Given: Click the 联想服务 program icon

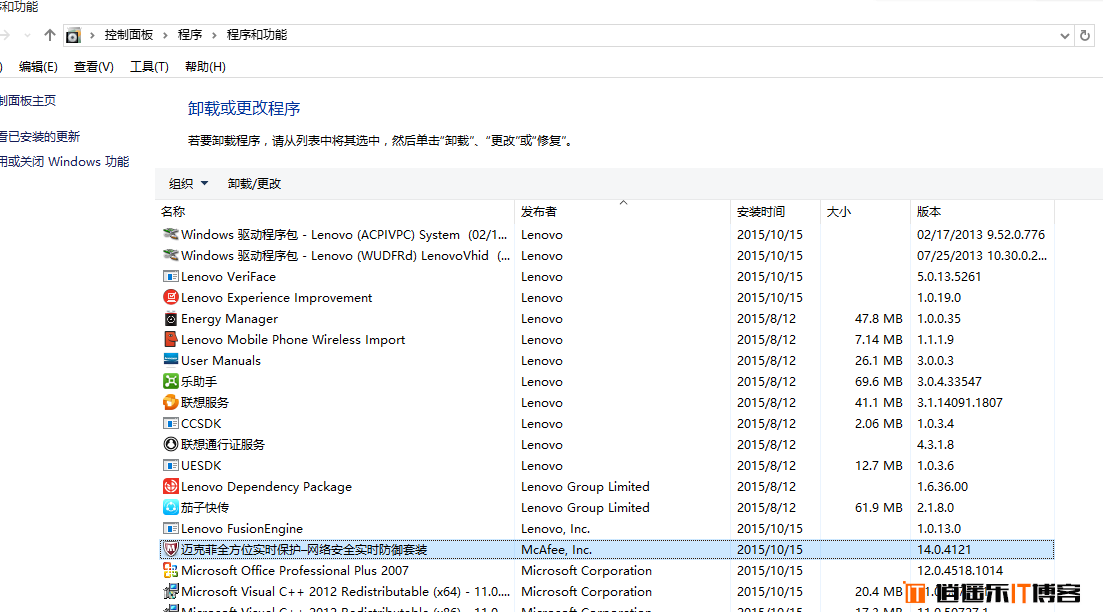Looking at the screenshot, I should (x=170, y=403).
